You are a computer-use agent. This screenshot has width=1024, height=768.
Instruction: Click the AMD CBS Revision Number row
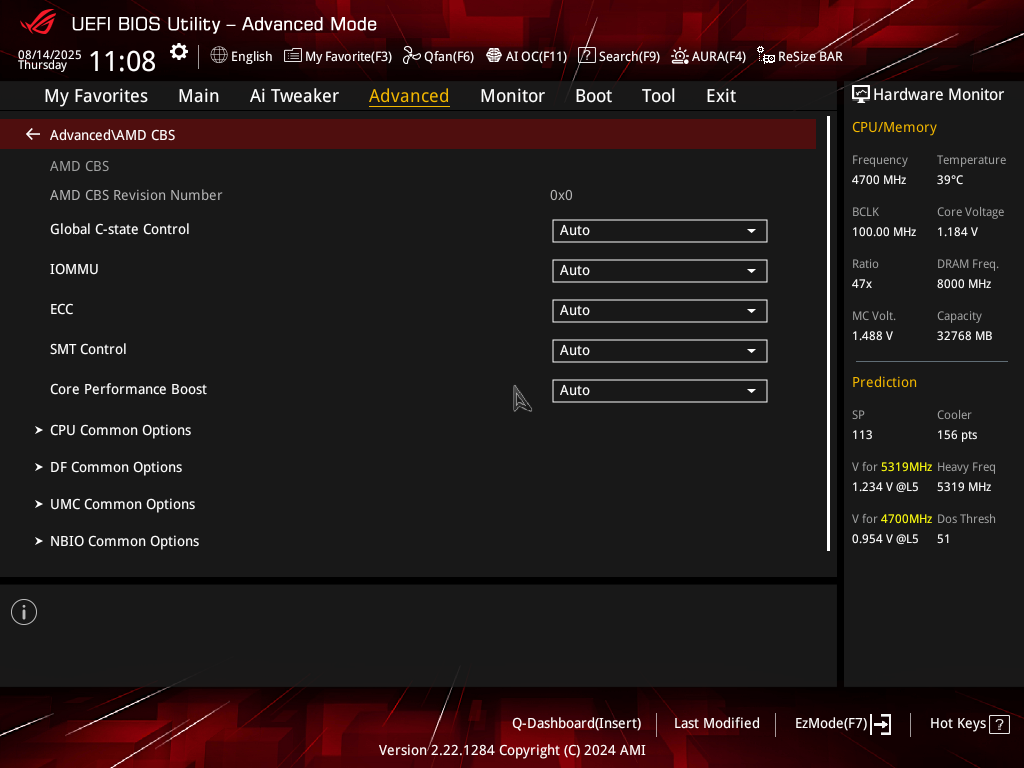pos(408,195)
